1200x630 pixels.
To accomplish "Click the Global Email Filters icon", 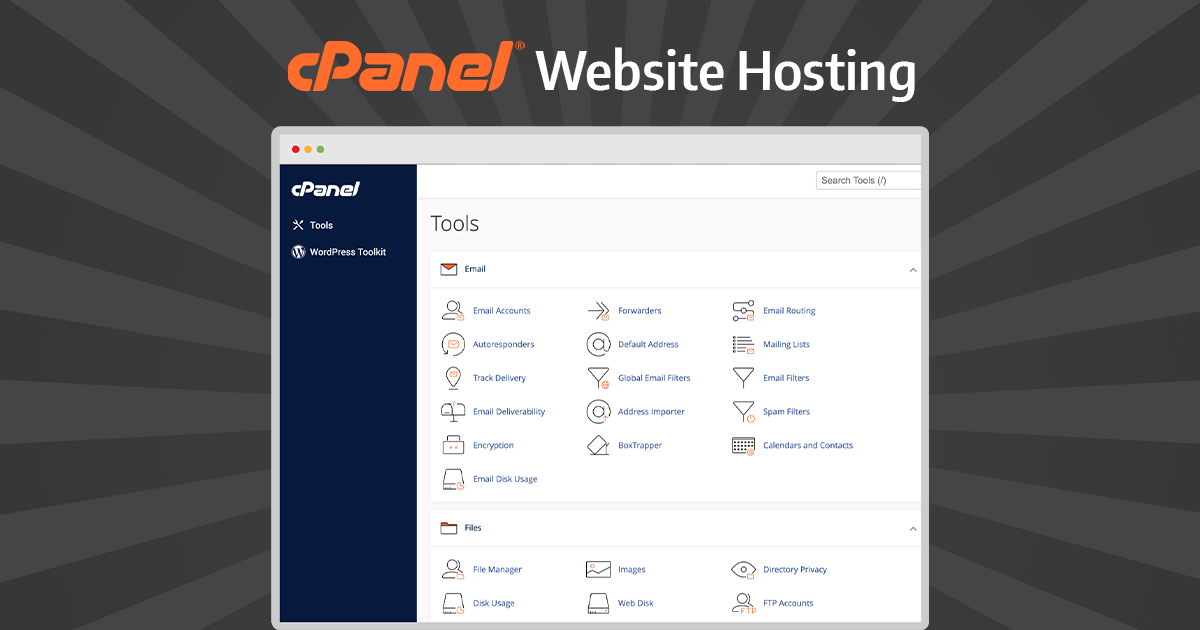I will (598, 378).
